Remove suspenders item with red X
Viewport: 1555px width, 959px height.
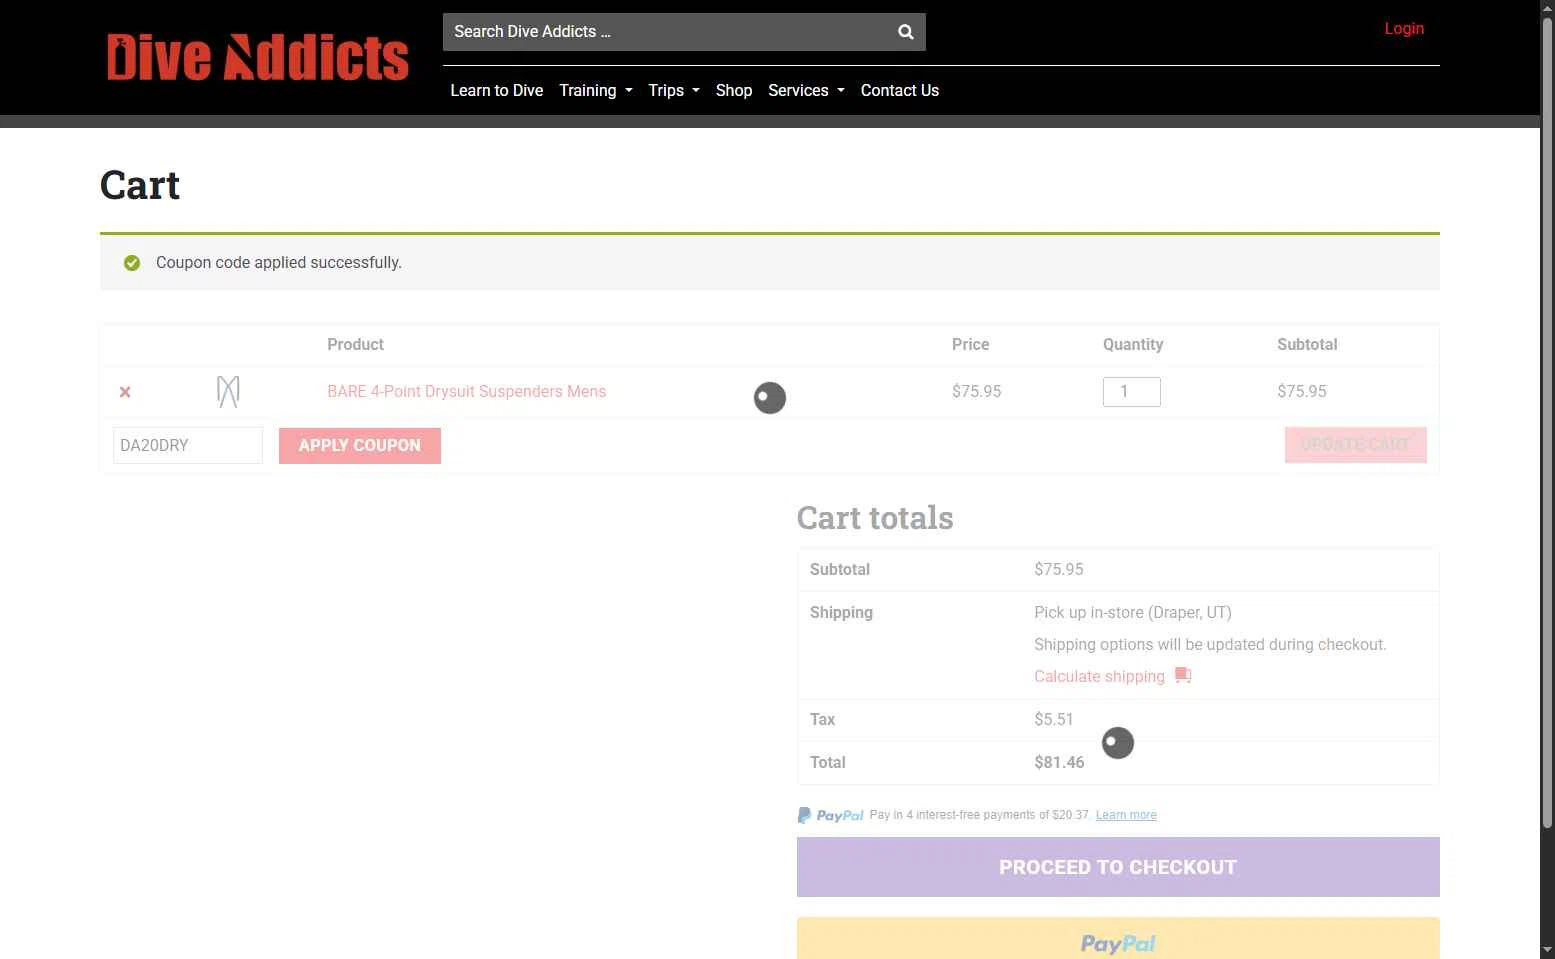125,392
